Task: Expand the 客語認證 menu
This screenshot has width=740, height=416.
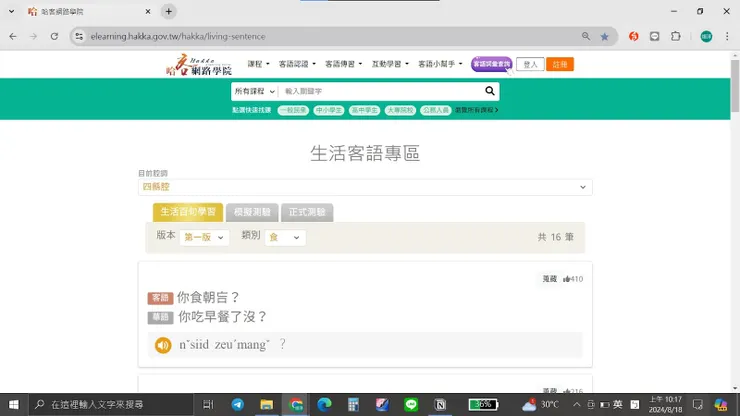Action: pyautogui.click(x=297, y=64)
